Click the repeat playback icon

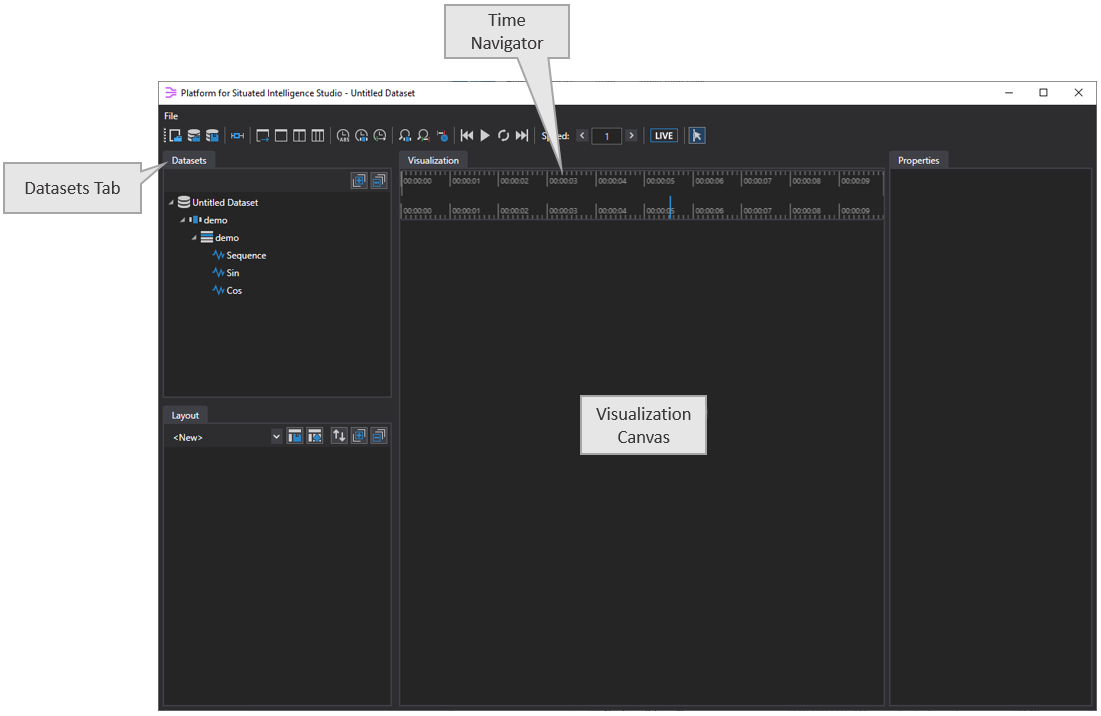503,135
